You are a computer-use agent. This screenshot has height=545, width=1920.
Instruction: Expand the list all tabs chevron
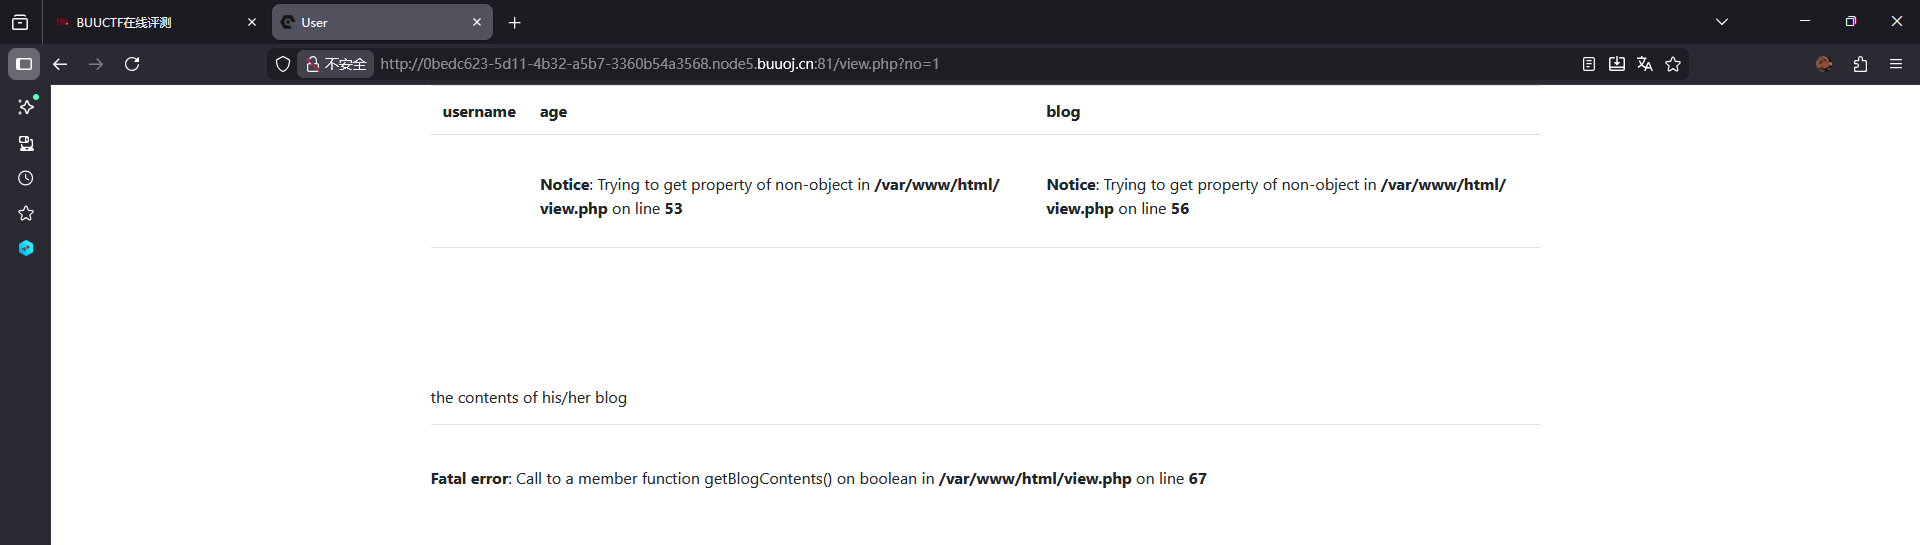(1722, 22)
